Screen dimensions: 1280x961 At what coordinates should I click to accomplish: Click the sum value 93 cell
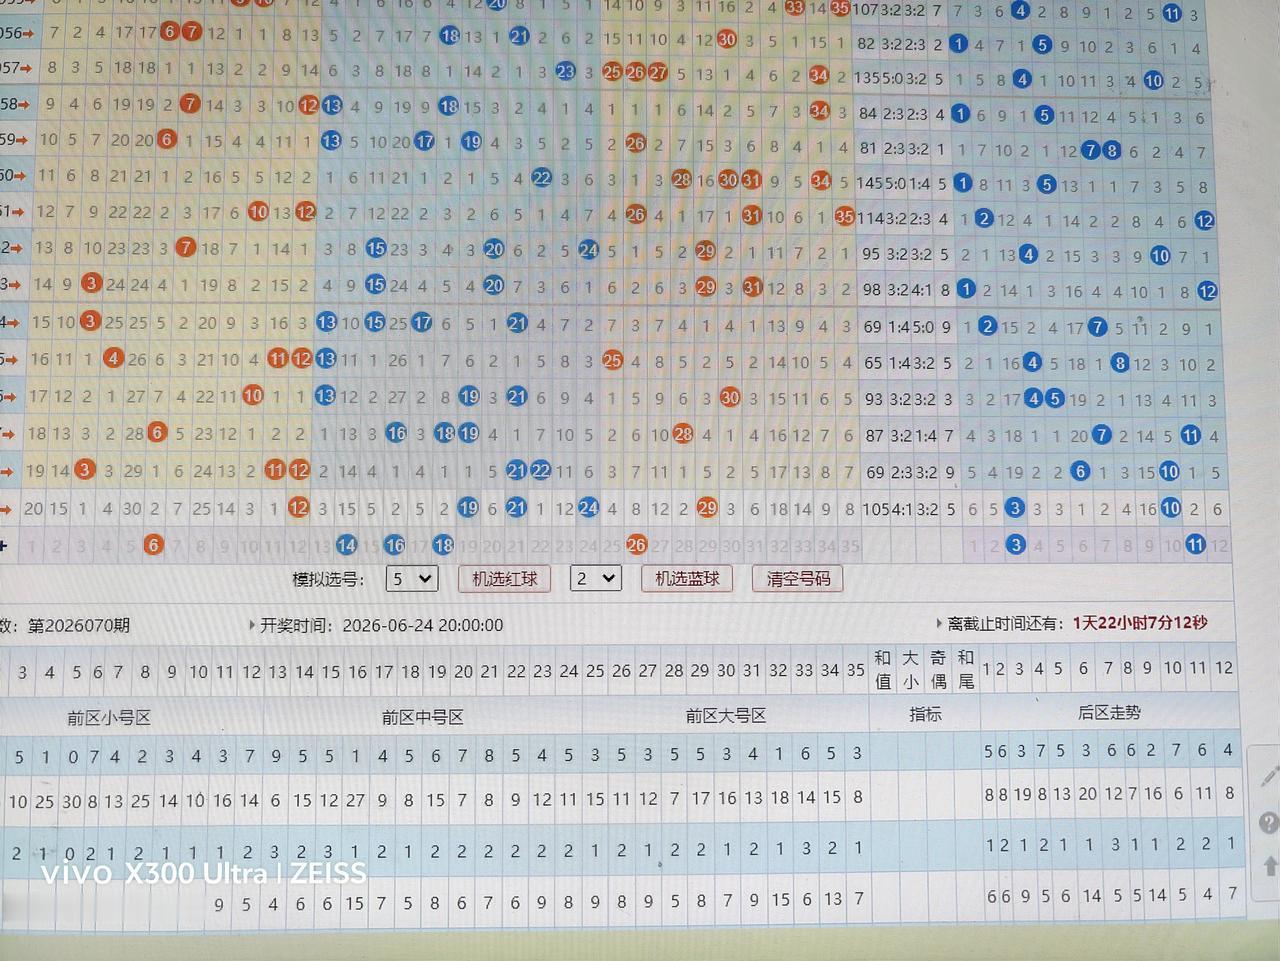(874, 399)
